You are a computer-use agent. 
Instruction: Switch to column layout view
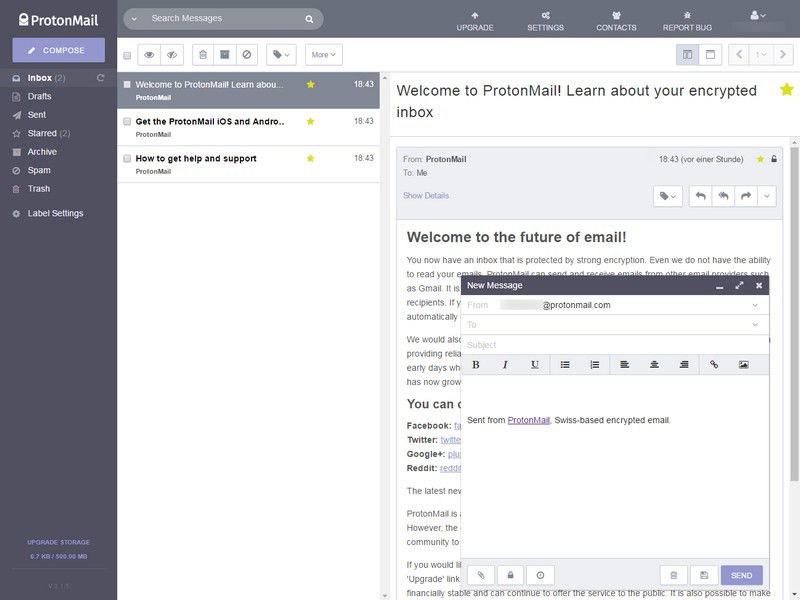pos(687,55)
